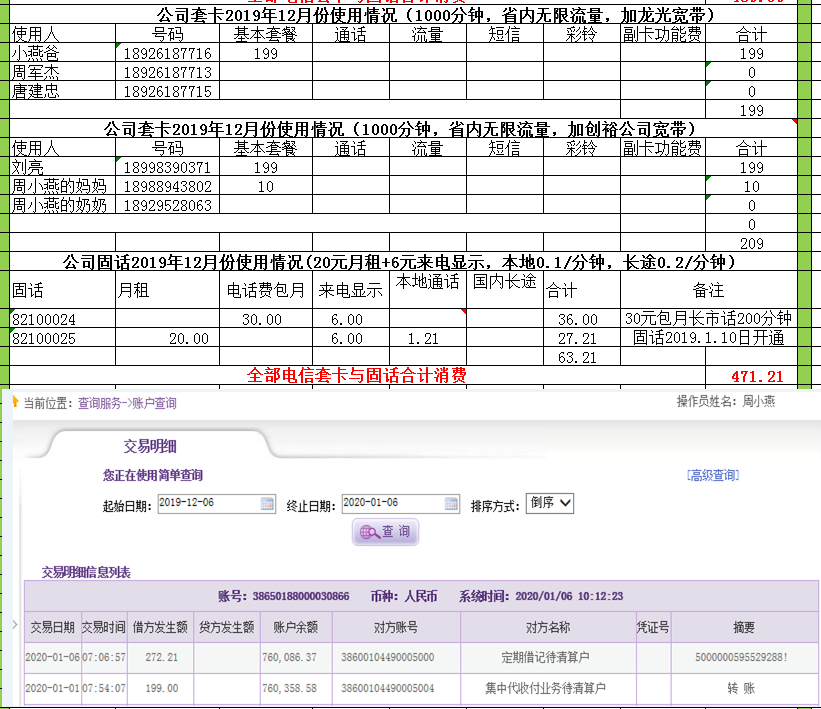This screenshot has width=821, height=709.
Task: Open the calendar picker for 终止日期
Action: (x=451, y=504)
